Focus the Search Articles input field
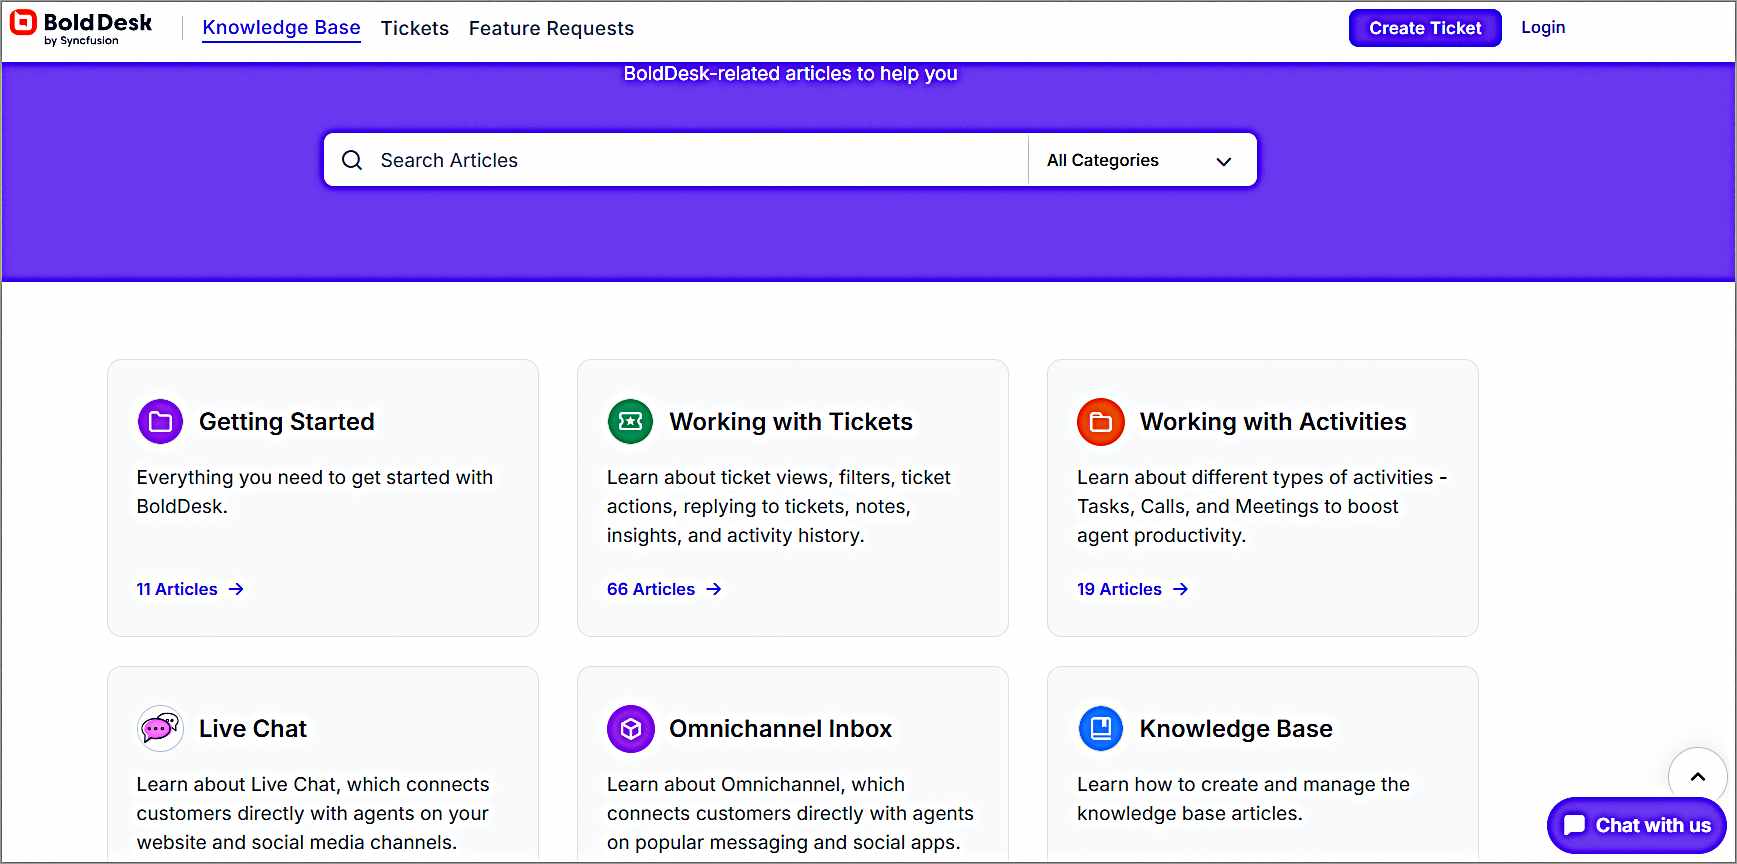 tap(675, 160)
